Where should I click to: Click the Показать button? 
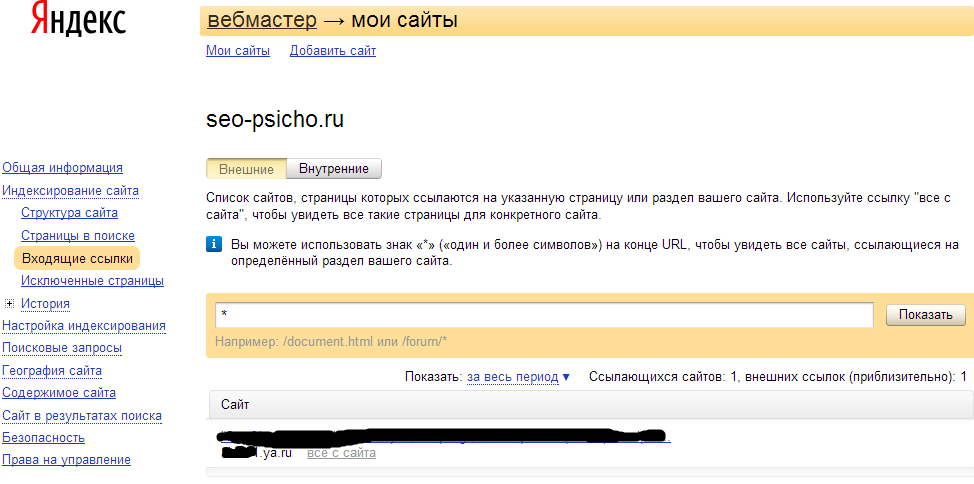(926, 314)
